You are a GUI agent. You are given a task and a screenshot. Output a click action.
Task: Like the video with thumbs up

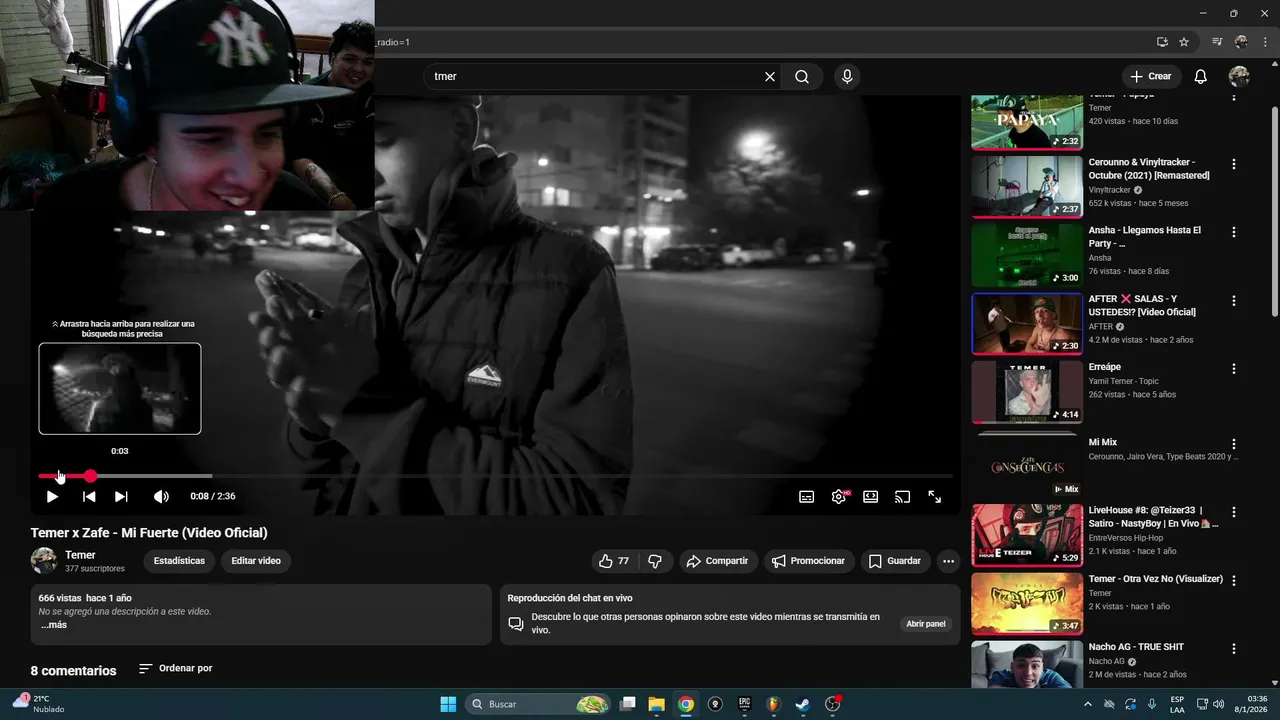(615, 561)
